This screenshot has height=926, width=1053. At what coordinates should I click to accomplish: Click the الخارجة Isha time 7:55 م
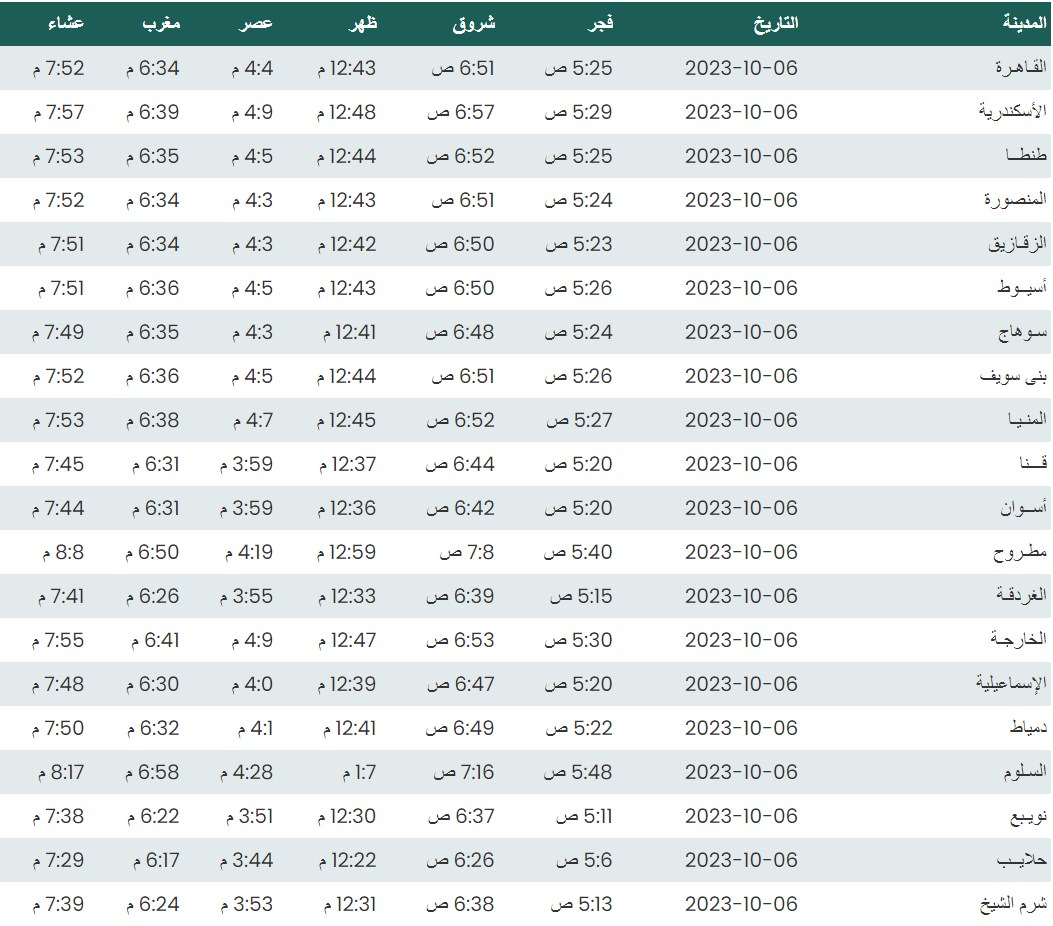pyautogui.click(x=58, y=640)
